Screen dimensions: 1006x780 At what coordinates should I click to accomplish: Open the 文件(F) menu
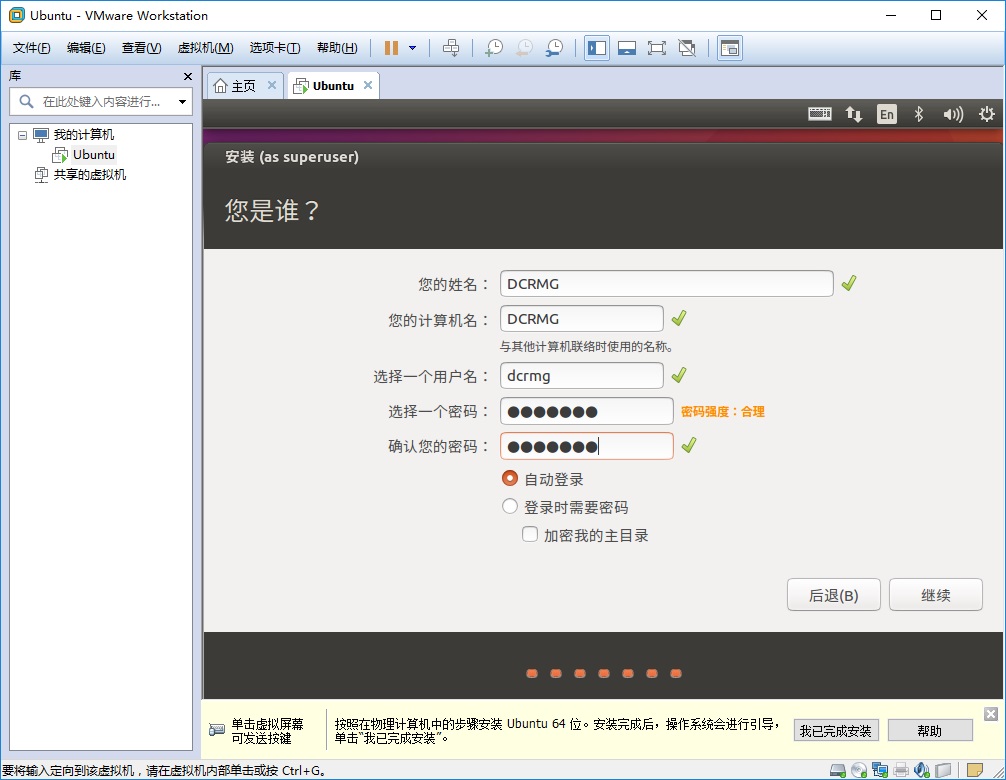coord(31,48)
